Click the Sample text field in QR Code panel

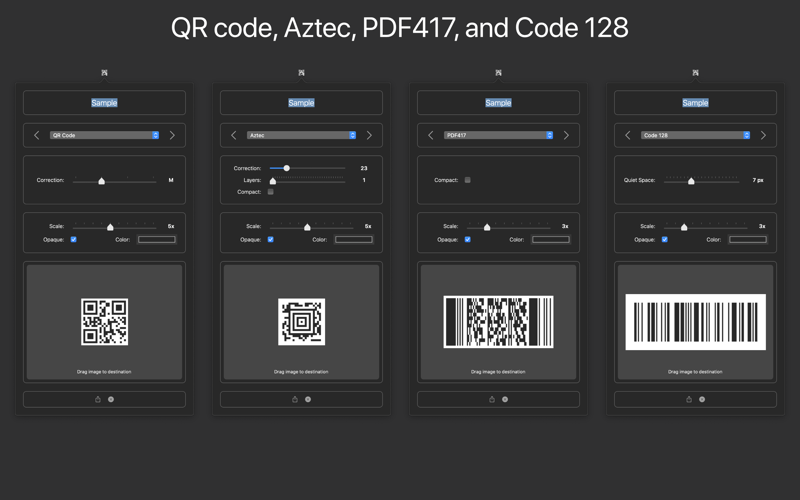pyautogui.click(x=104, y=103)
